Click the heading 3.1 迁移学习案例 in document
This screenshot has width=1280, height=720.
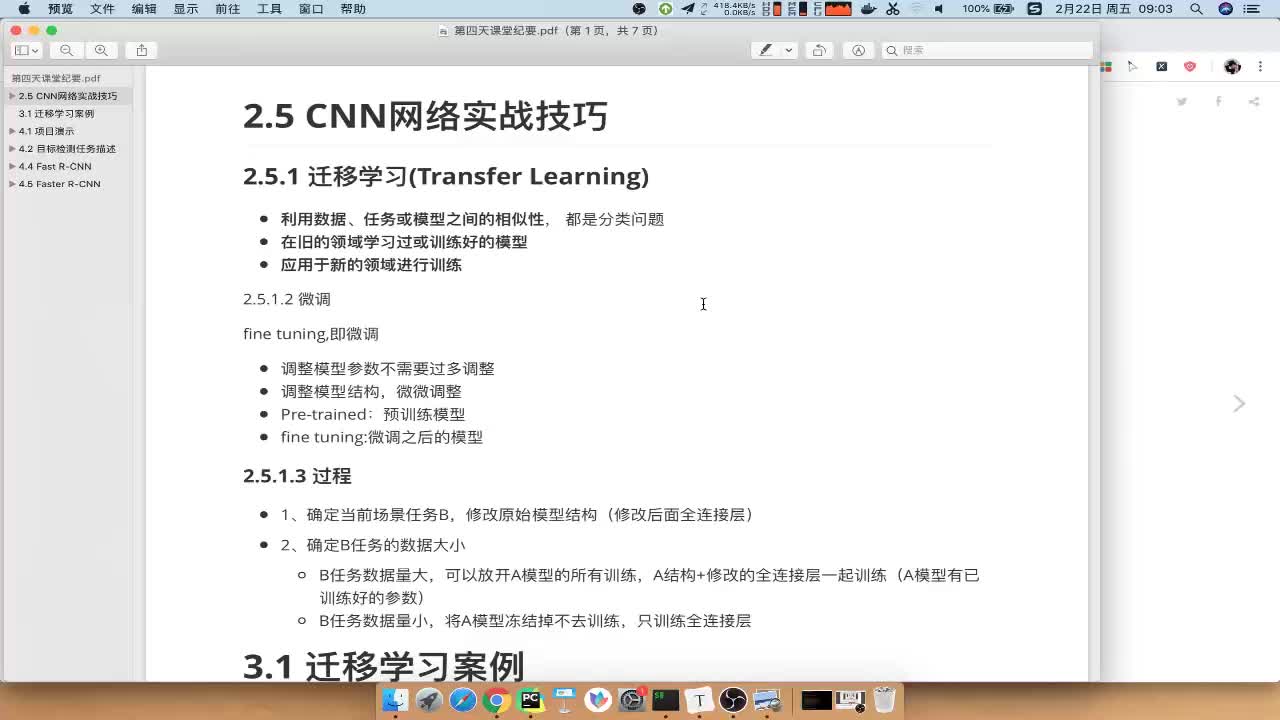tap(384, 666)
